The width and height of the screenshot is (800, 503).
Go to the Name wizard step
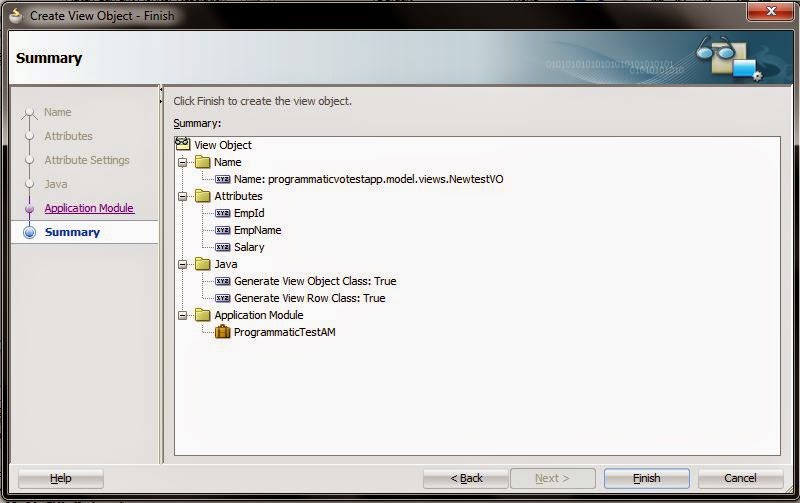point(58,112)
